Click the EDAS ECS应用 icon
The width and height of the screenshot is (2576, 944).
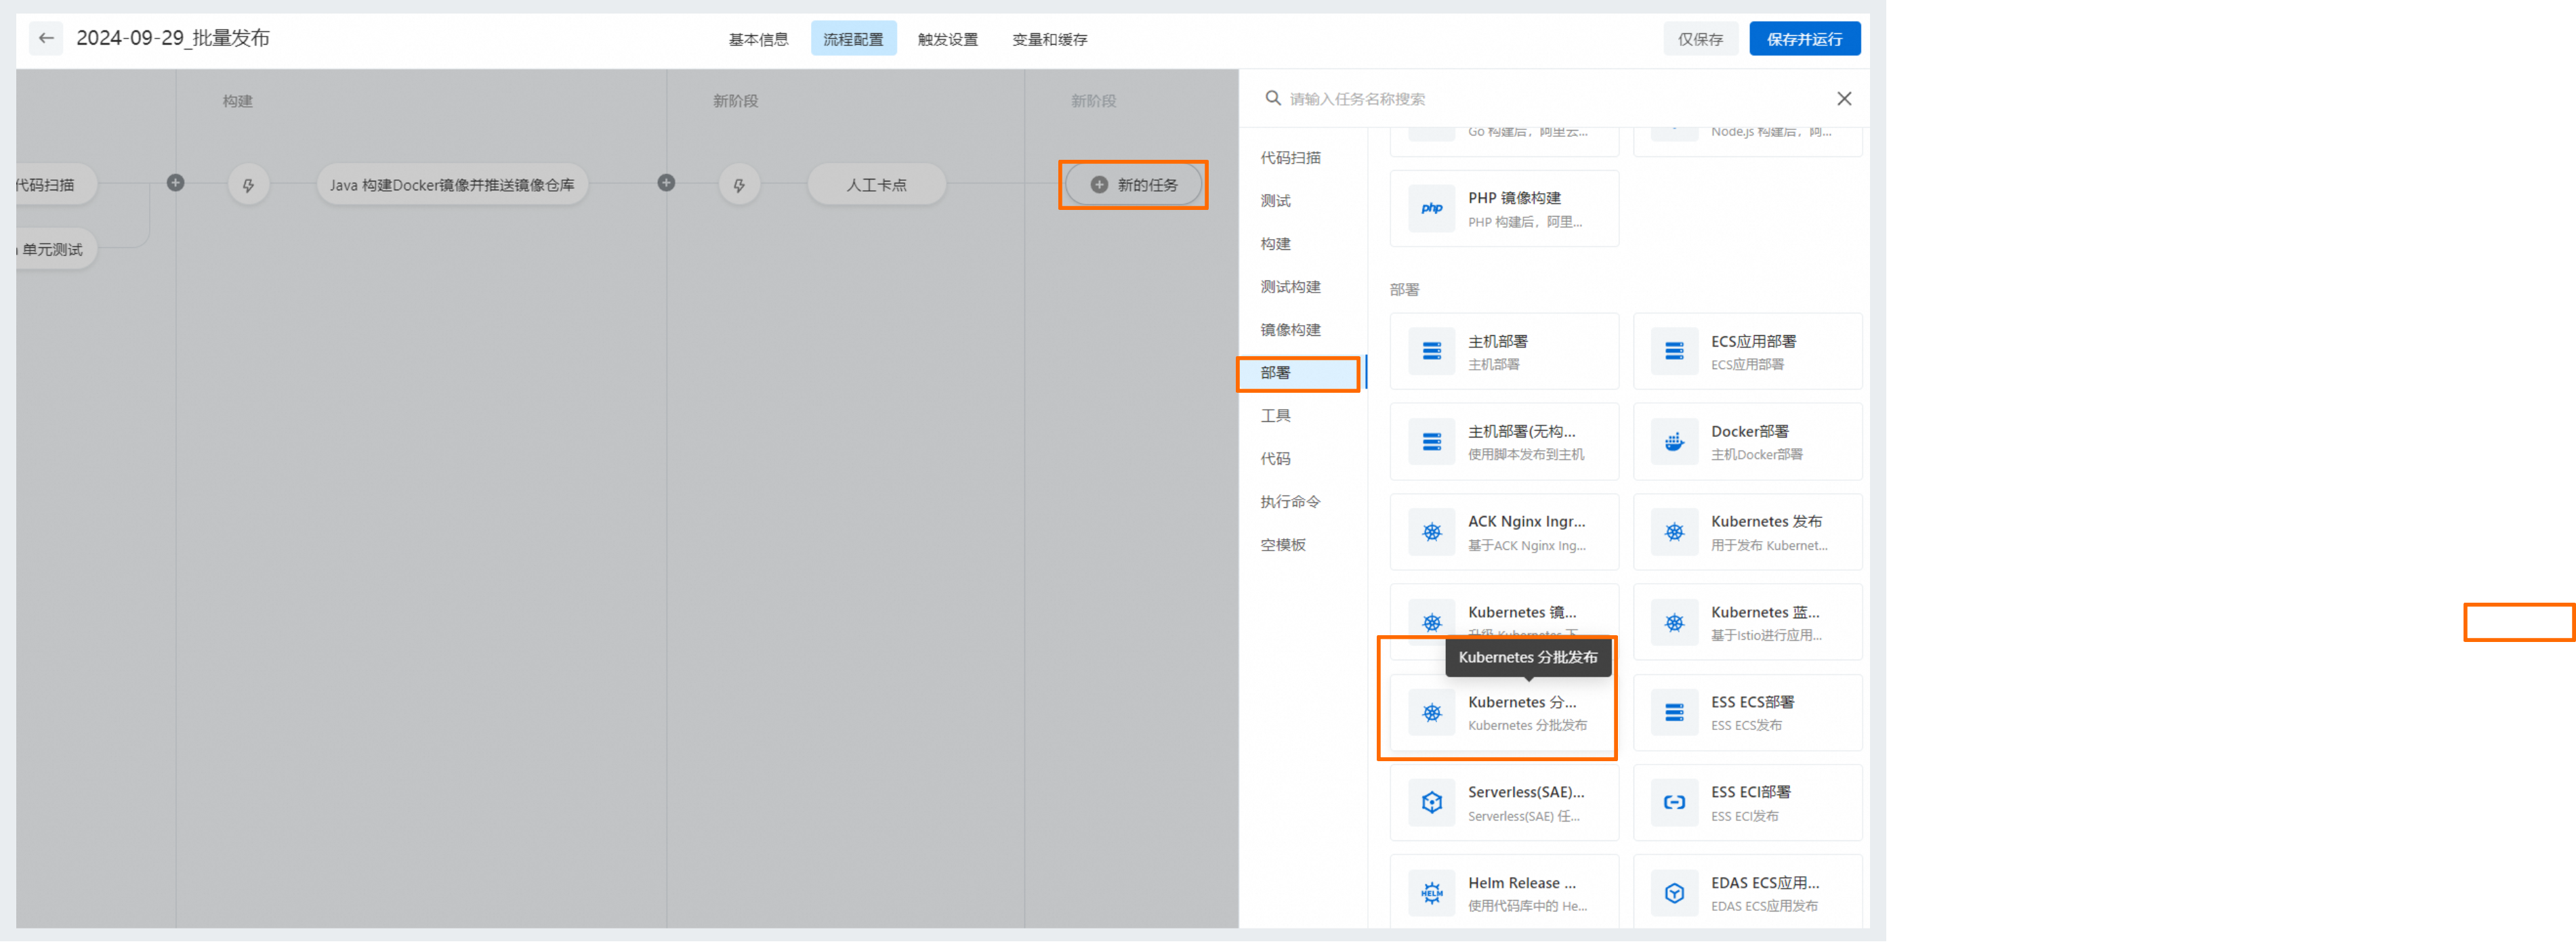(1674, 893)
